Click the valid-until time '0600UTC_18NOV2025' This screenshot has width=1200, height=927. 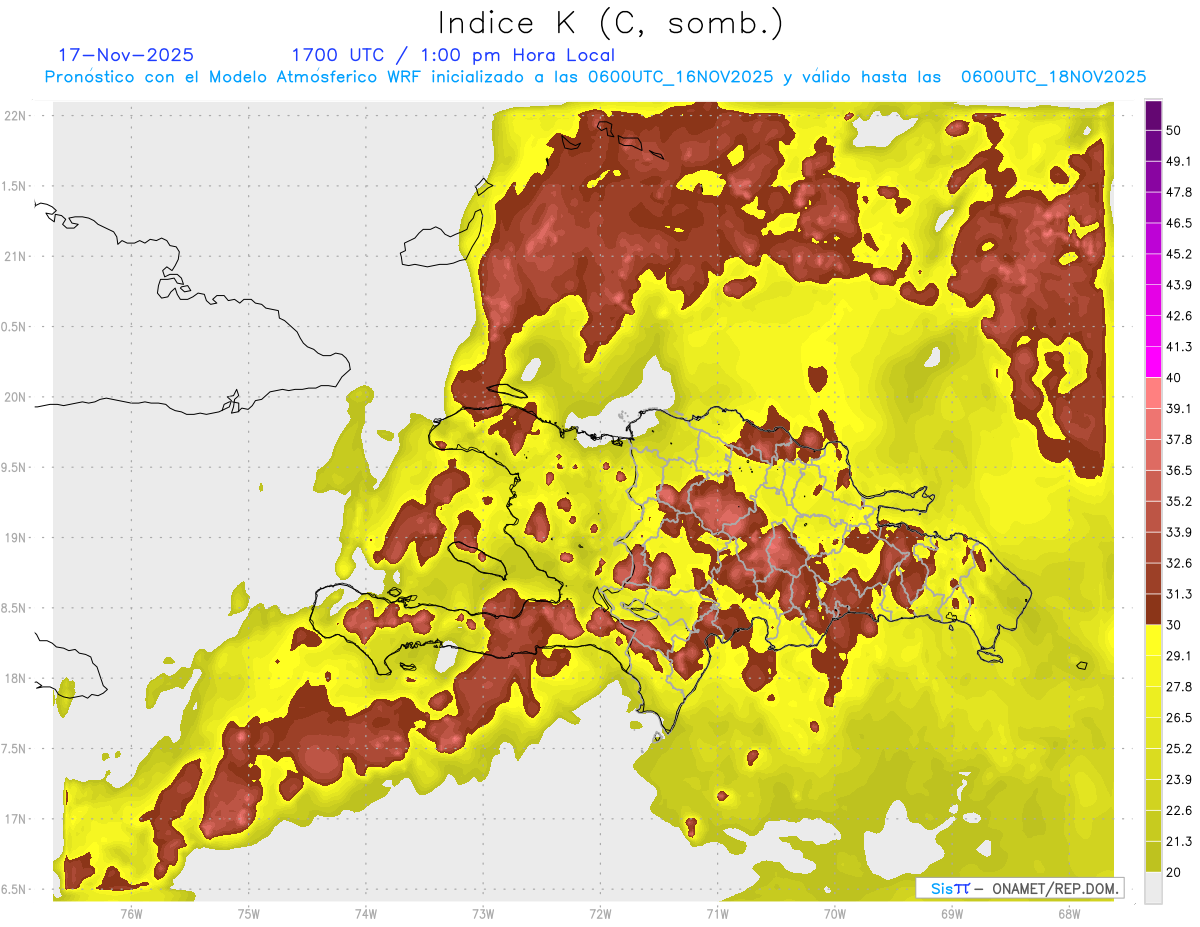pos(1053,77)
